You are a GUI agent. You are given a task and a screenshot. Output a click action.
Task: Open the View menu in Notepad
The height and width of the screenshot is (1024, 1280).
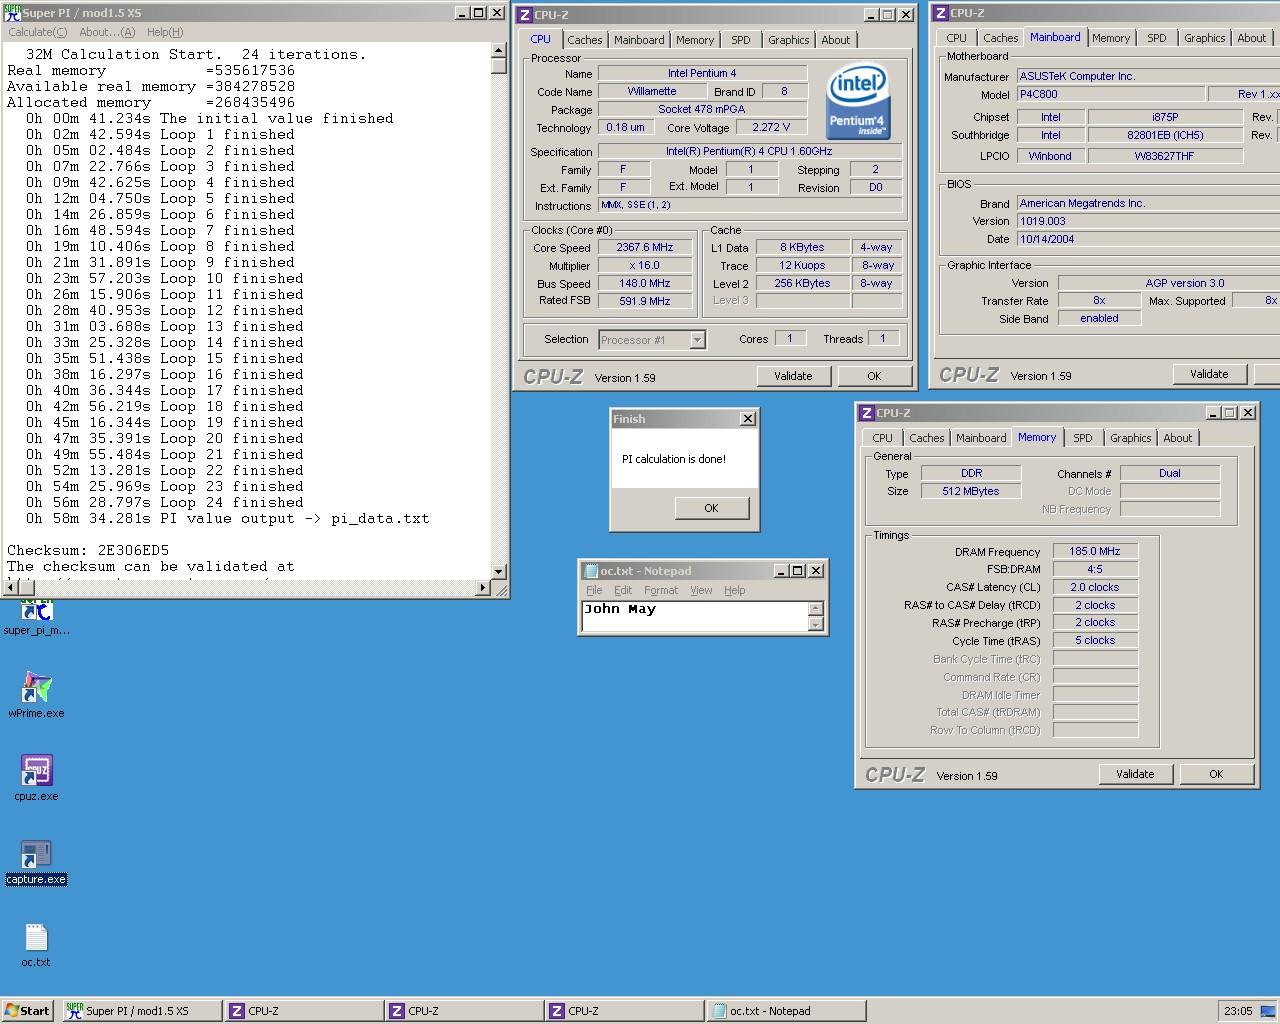[701, 590]
